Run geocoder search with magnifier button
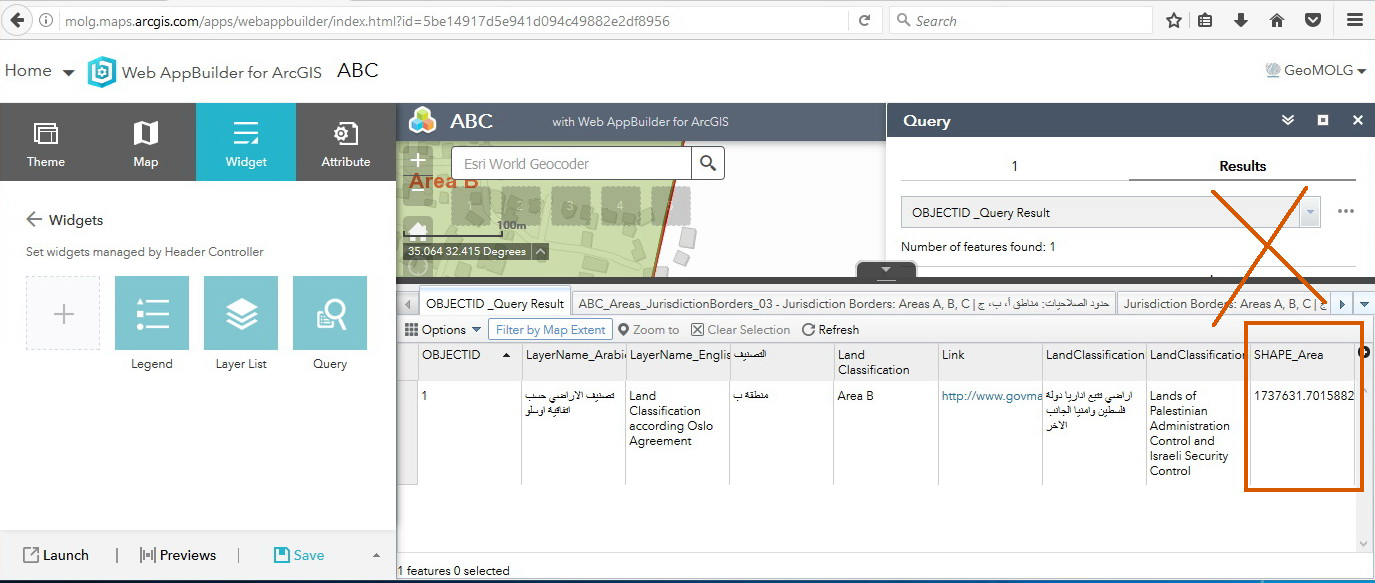 pos(708,163)
